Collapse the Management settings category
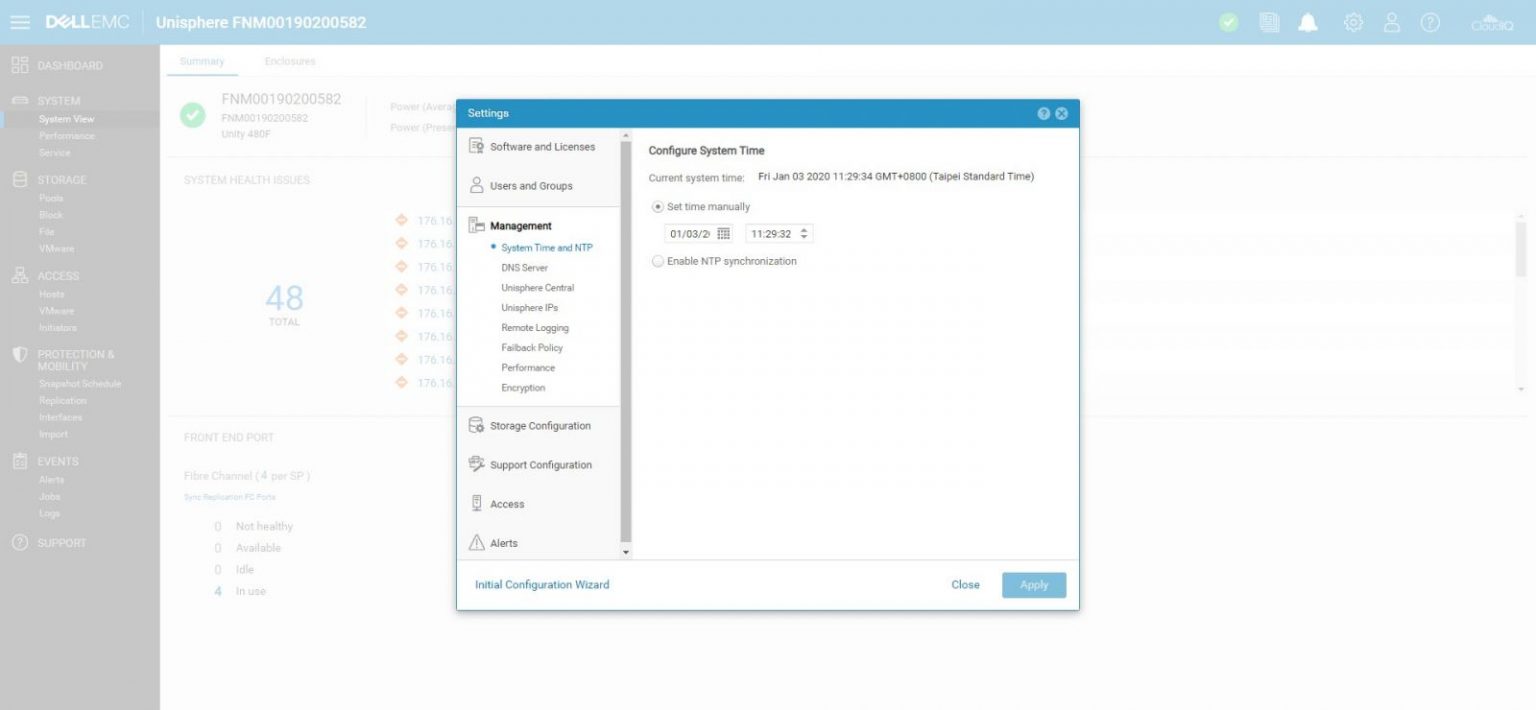This screenshot has width=1536, height=710. (521, 226)
